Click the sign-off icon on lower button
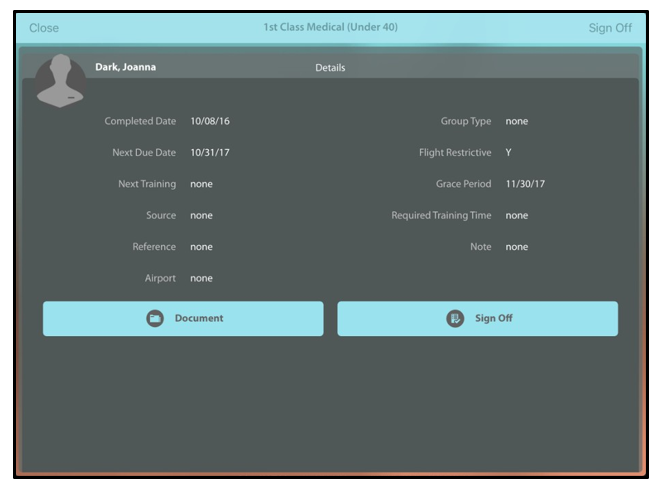The height and width of the screenshot is (493, 659). (x=455, y=319)
